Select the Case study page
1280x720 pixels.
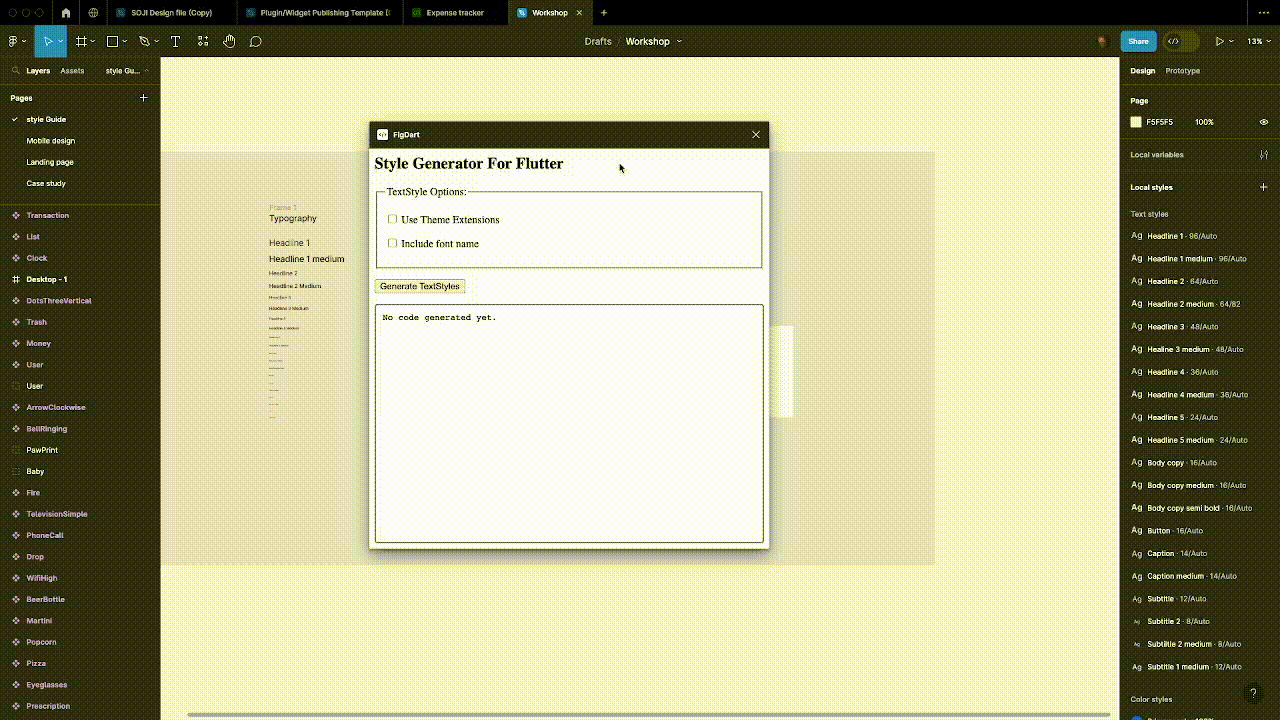tap(46, 184)
